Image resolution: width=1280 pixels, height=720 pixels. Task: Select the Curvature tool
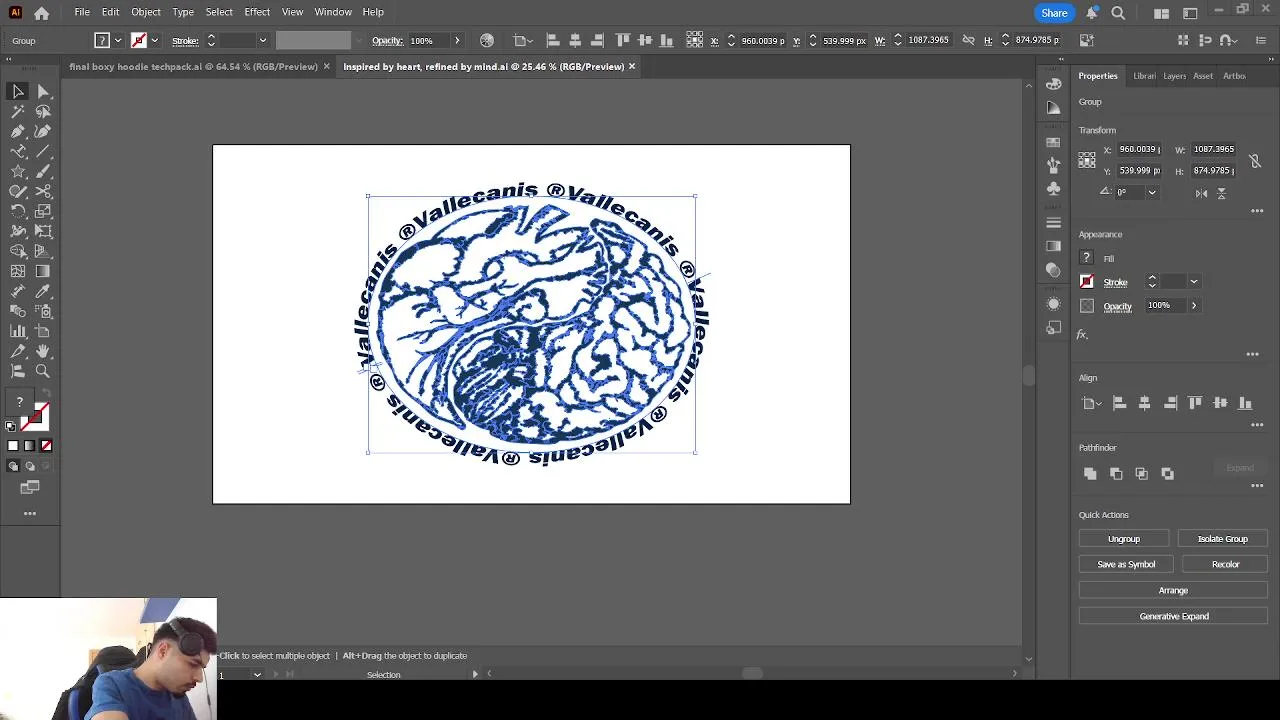43,131
